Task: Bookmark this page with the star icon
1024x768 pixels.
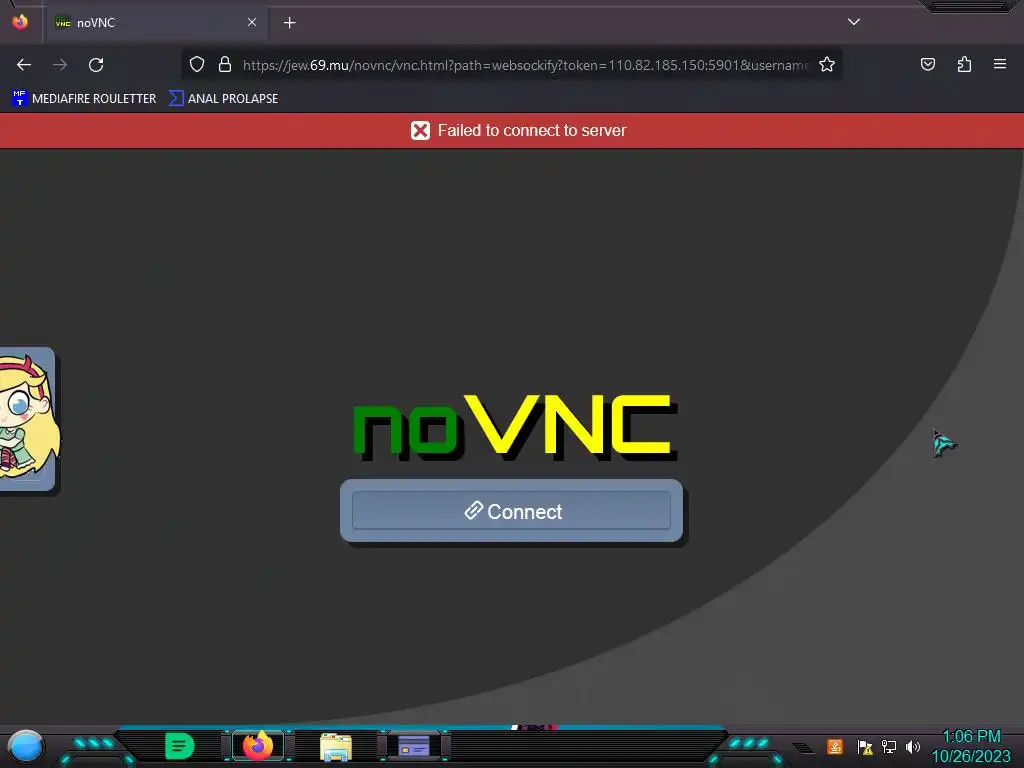Action: [x=827, y=64]
